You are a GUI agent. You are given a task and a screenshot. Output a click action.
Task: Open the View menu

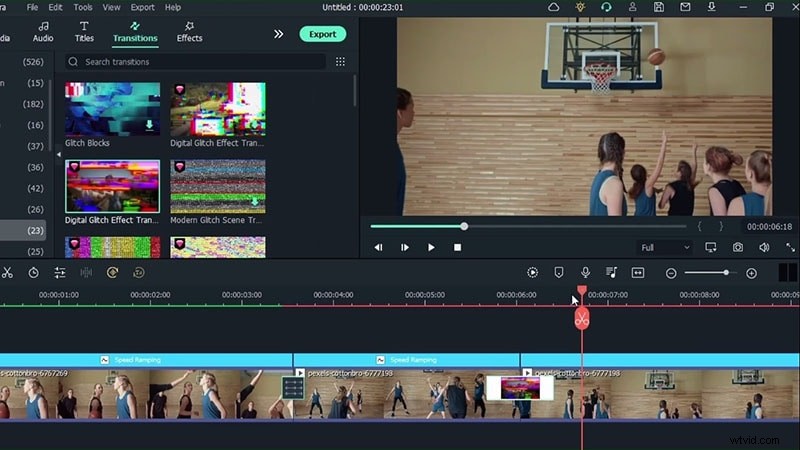111,7
